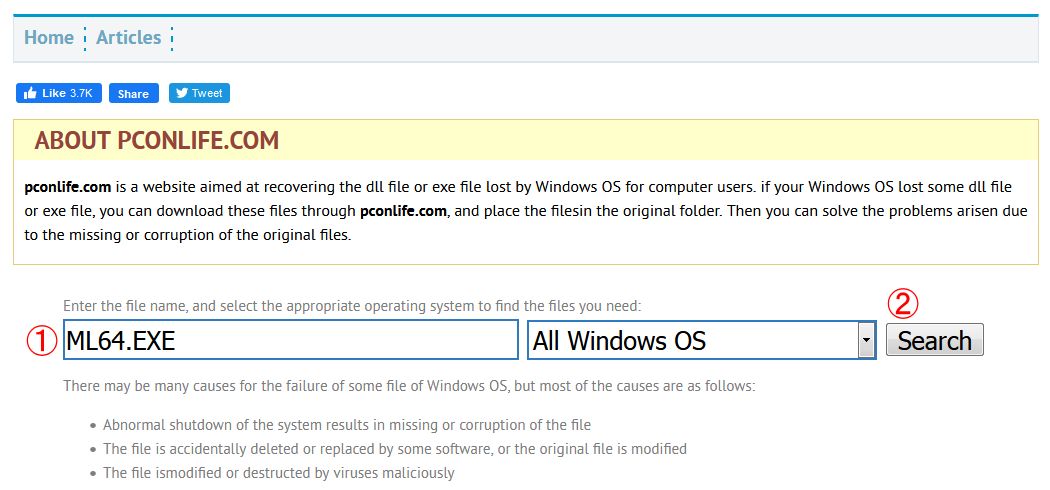Click the 'missing or corruption of the original files' line
This screenshot has width=1050, height=490.
click(x=188, y=236)
